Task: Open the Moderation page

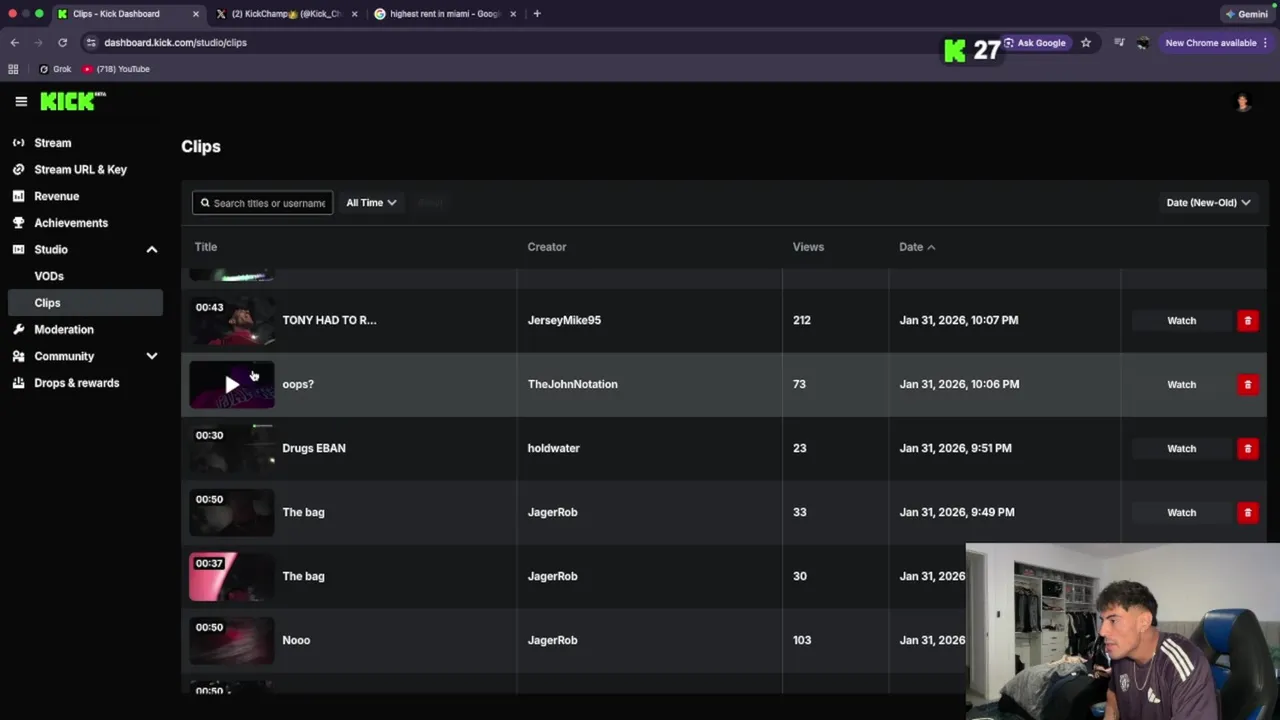Action: 64,329
